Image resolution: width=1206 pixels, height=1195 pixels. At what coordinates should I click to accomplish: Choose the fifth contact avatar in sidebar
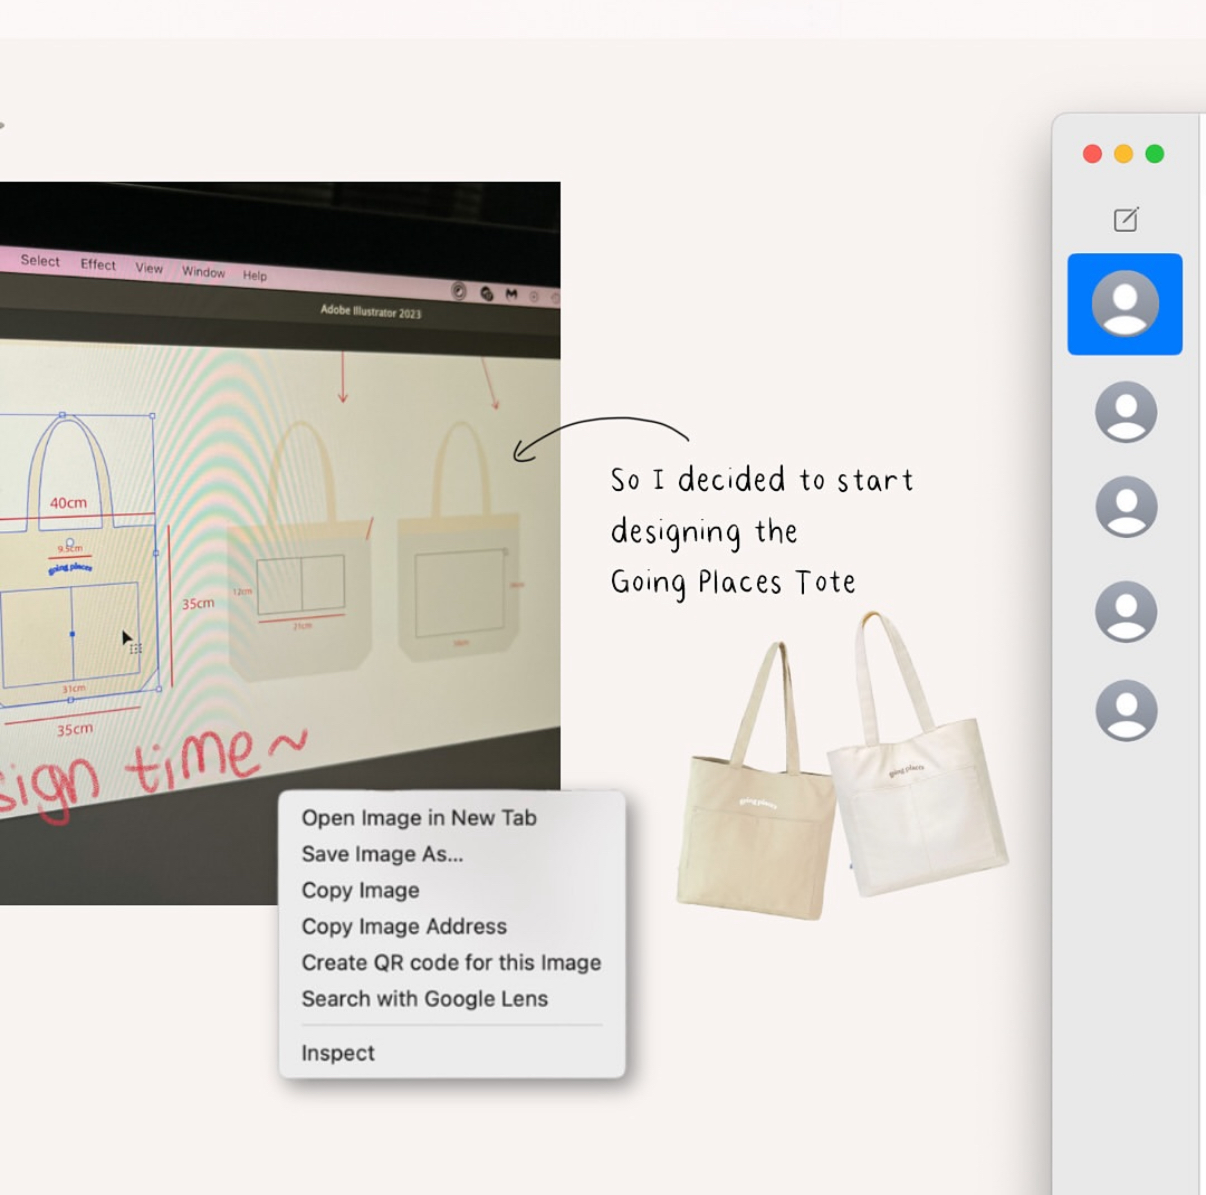pos(1125,710)
